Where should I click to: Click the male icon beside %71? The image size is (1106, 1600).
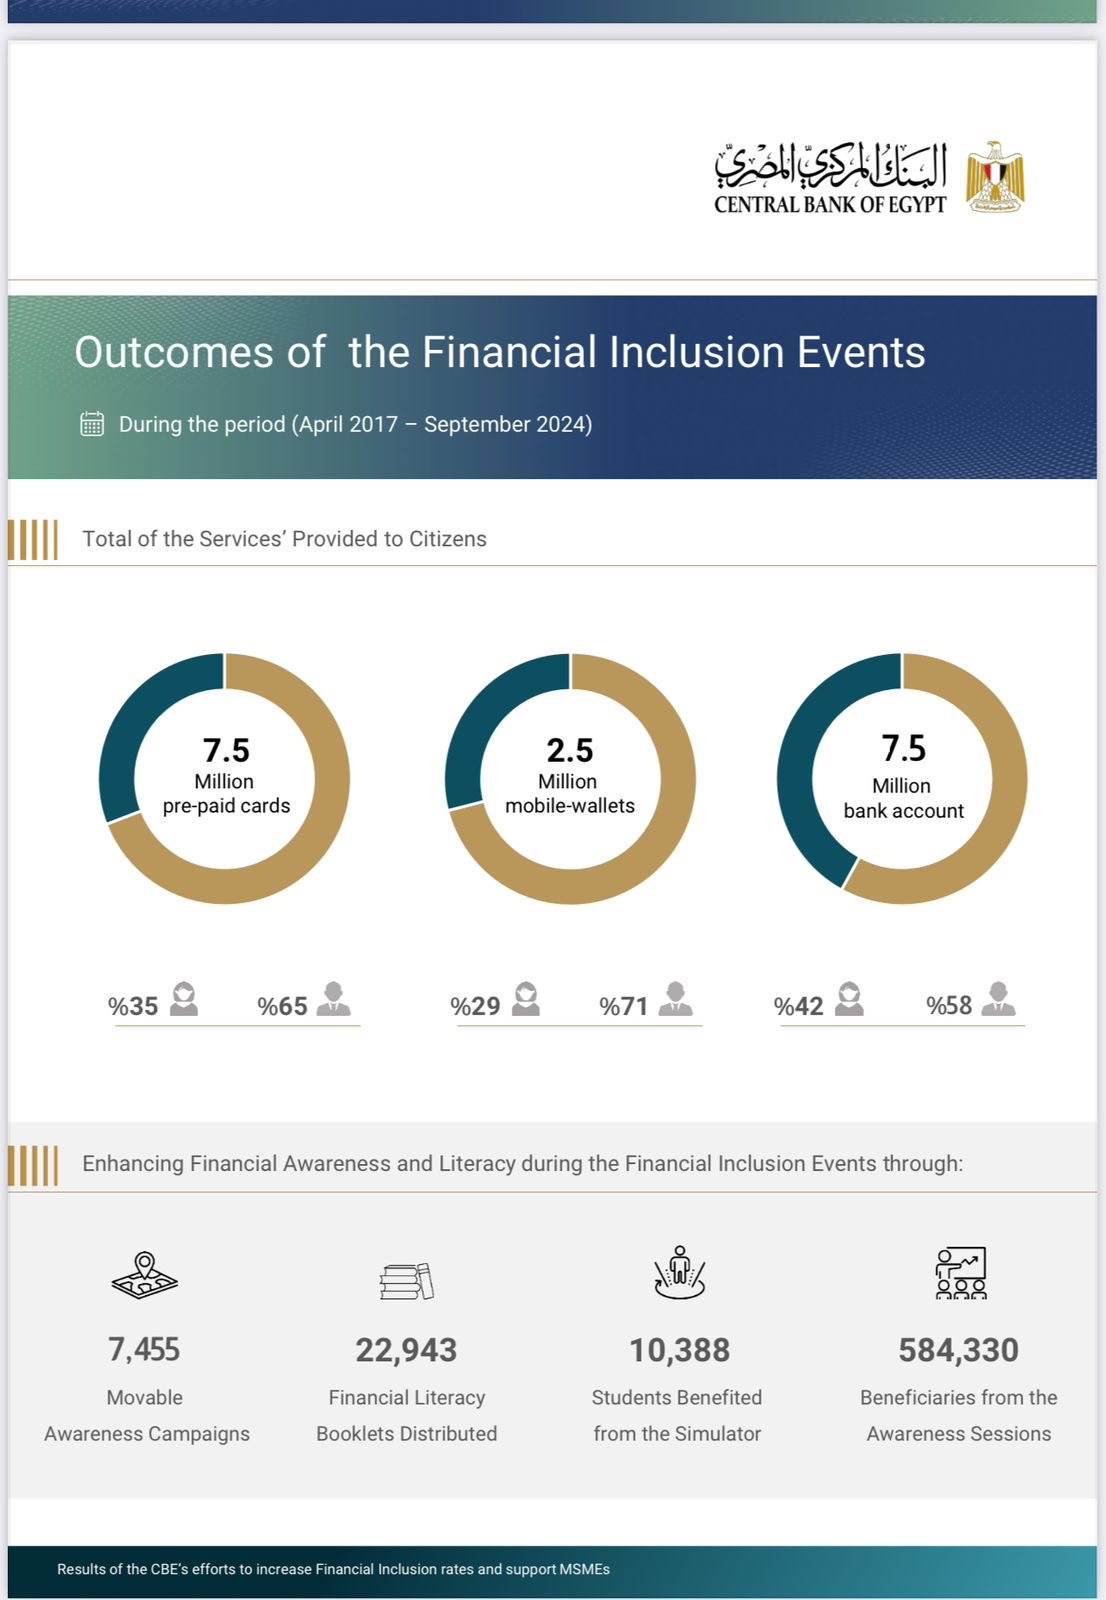click(x=676, y=999)
